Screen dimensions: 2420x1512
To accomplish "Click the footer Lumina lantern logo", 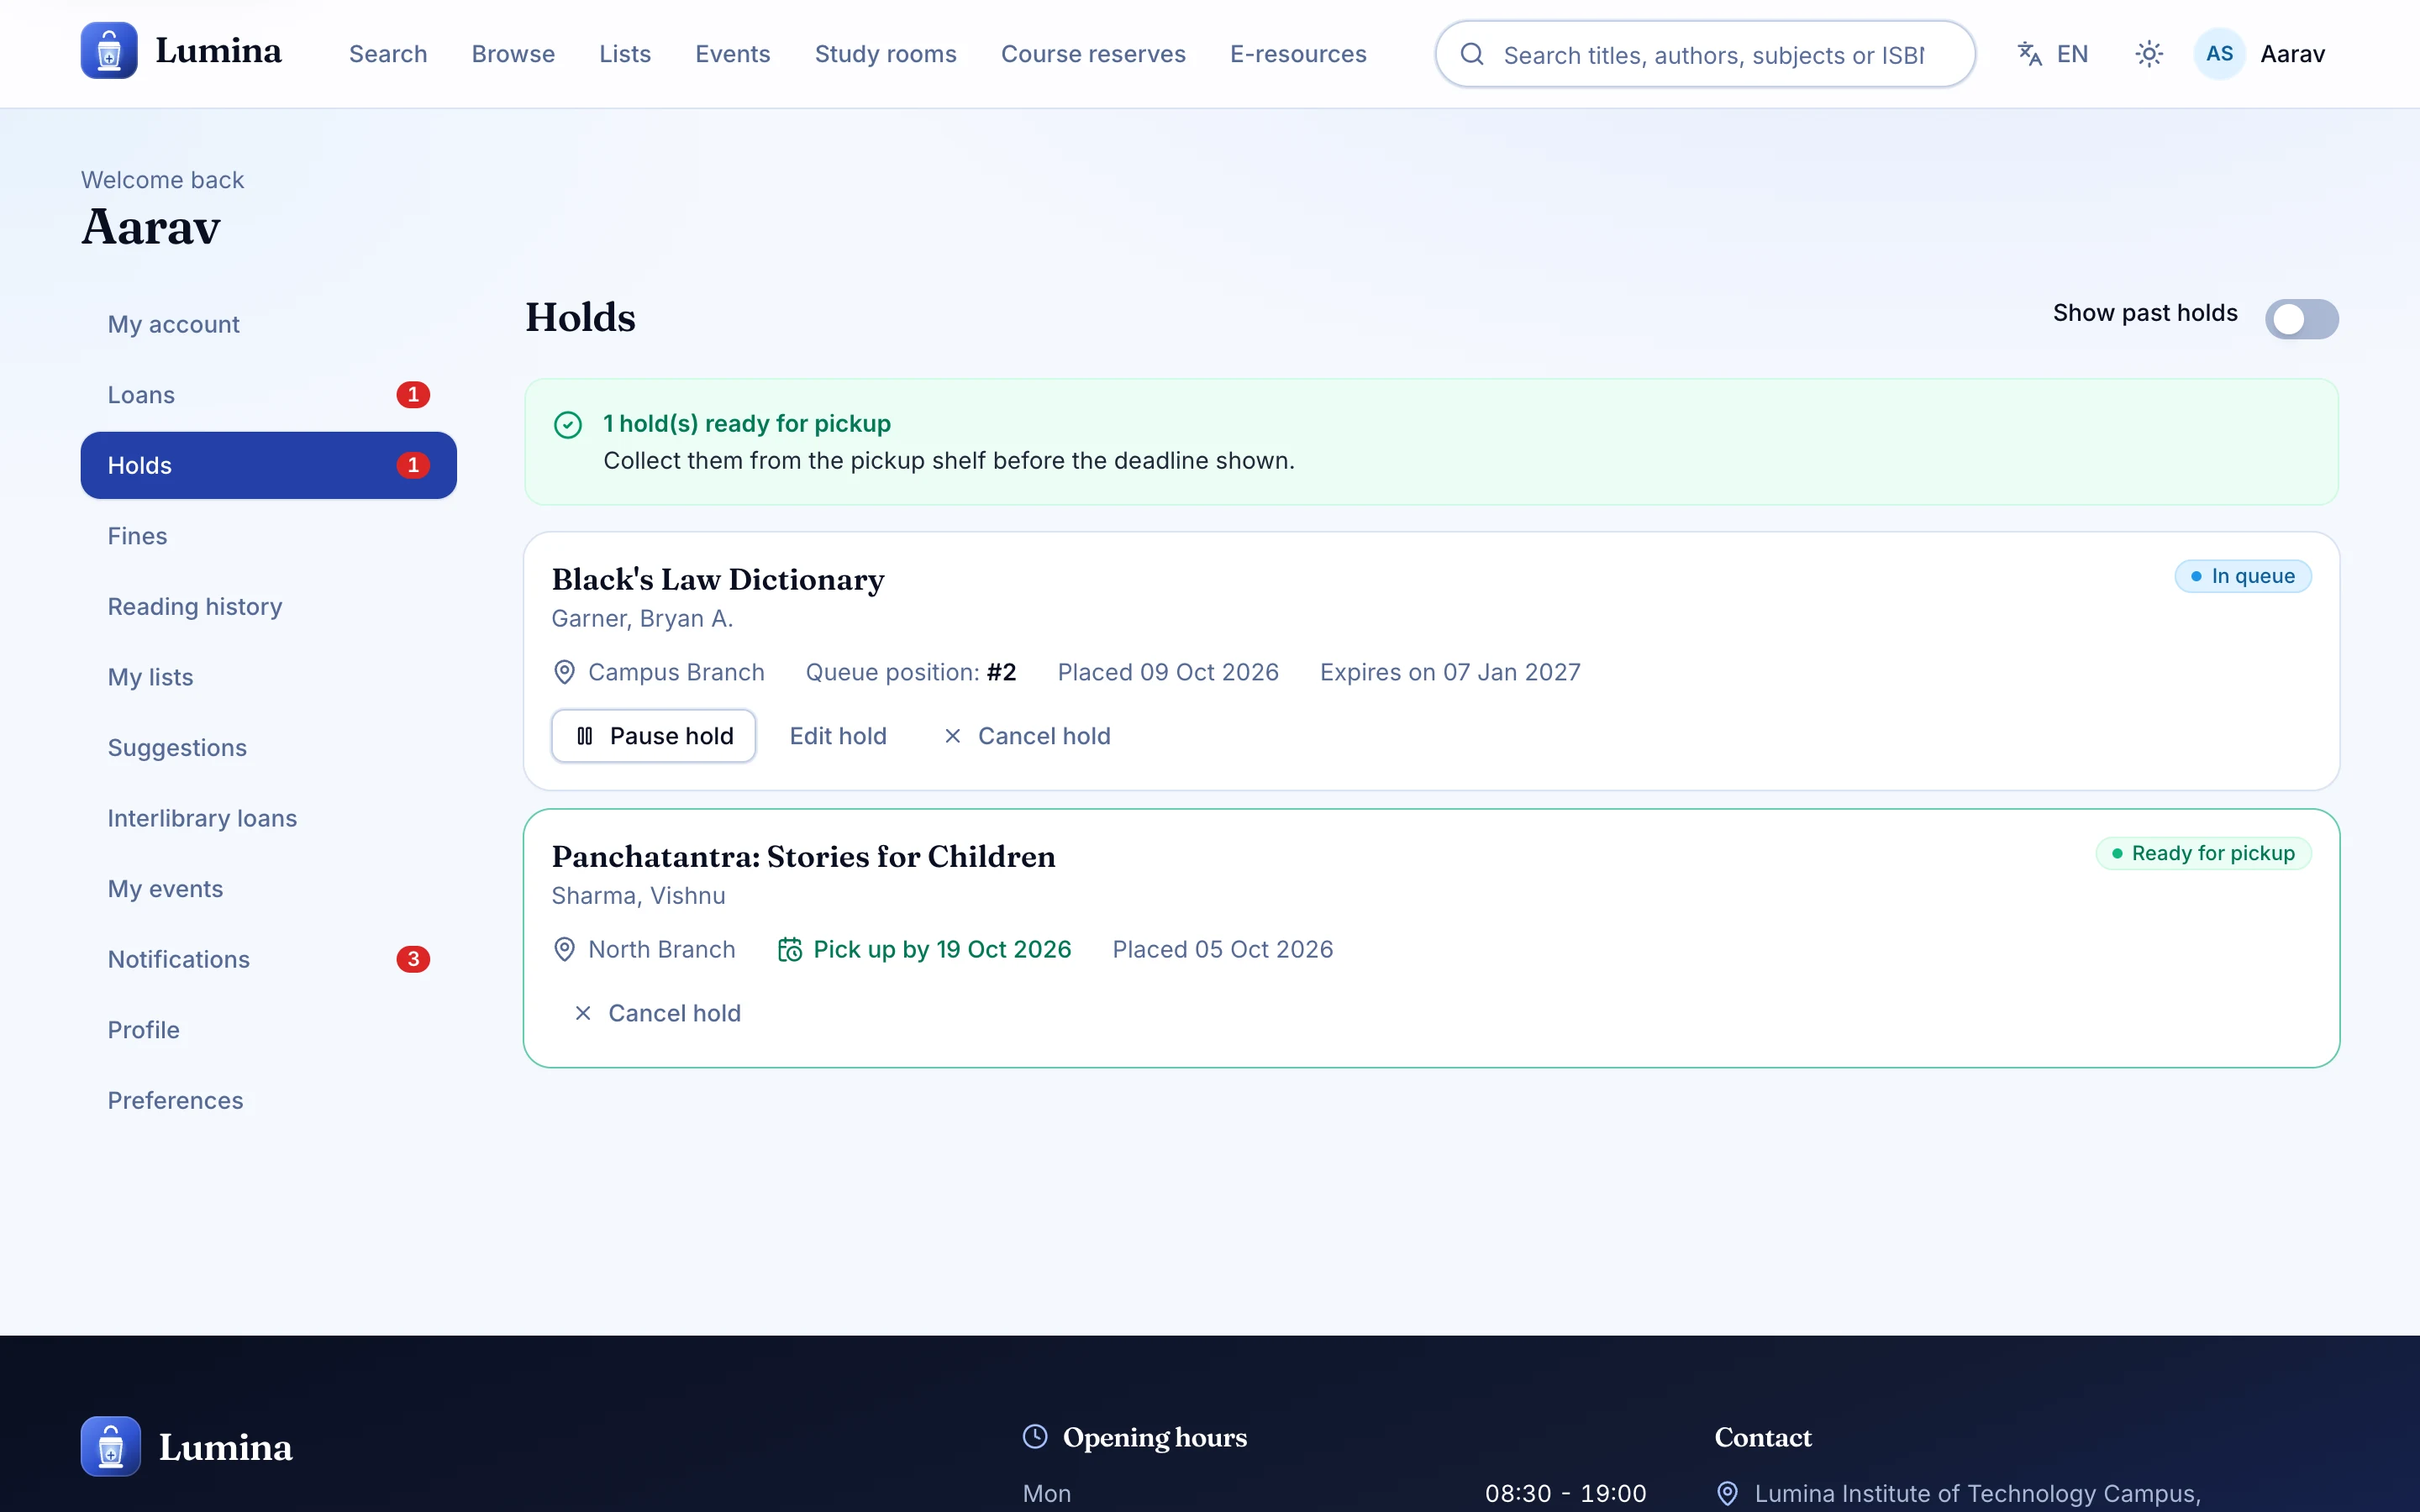I will pos(110,1446).
